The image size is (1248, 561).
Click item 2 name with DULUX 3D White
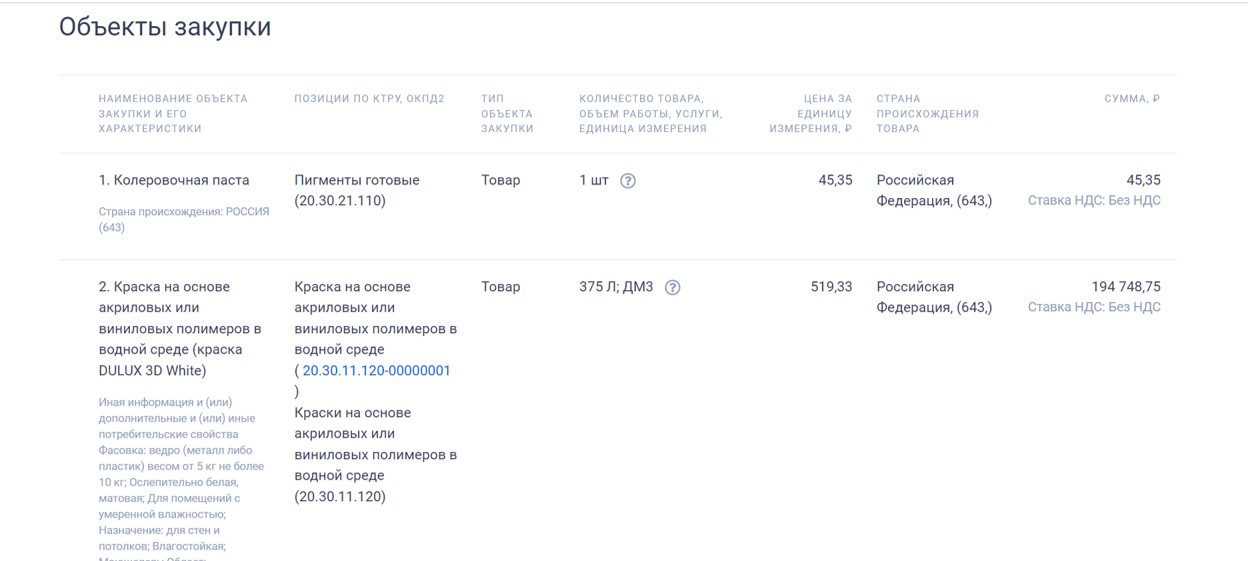tap(180, 328)
